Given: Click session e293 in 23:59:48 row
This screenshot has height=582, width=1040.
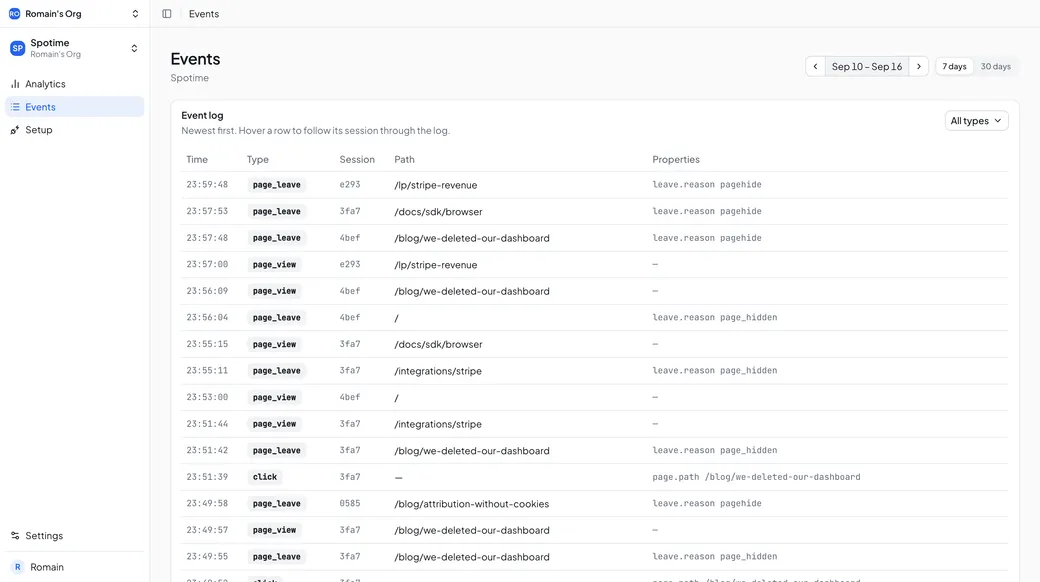Looking at the screenshot, I should coord(350,184).
